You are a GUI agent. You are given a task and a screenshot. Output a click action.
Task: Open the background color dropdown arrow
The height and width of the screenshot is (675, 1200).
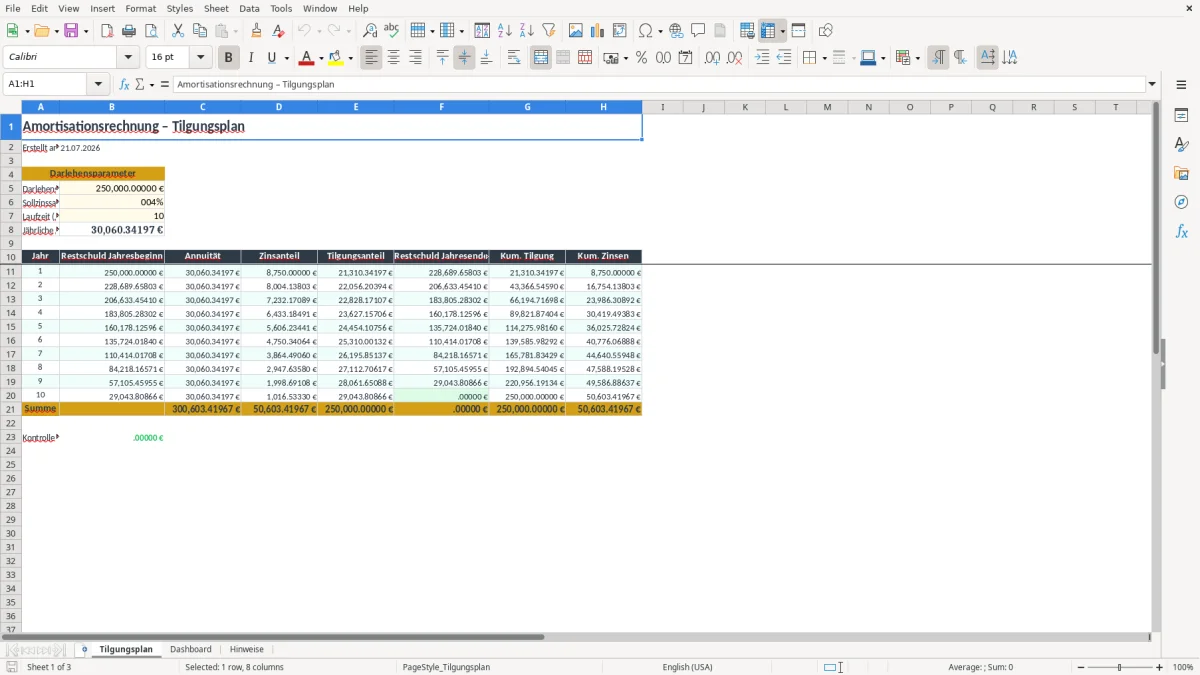point(351,58)
